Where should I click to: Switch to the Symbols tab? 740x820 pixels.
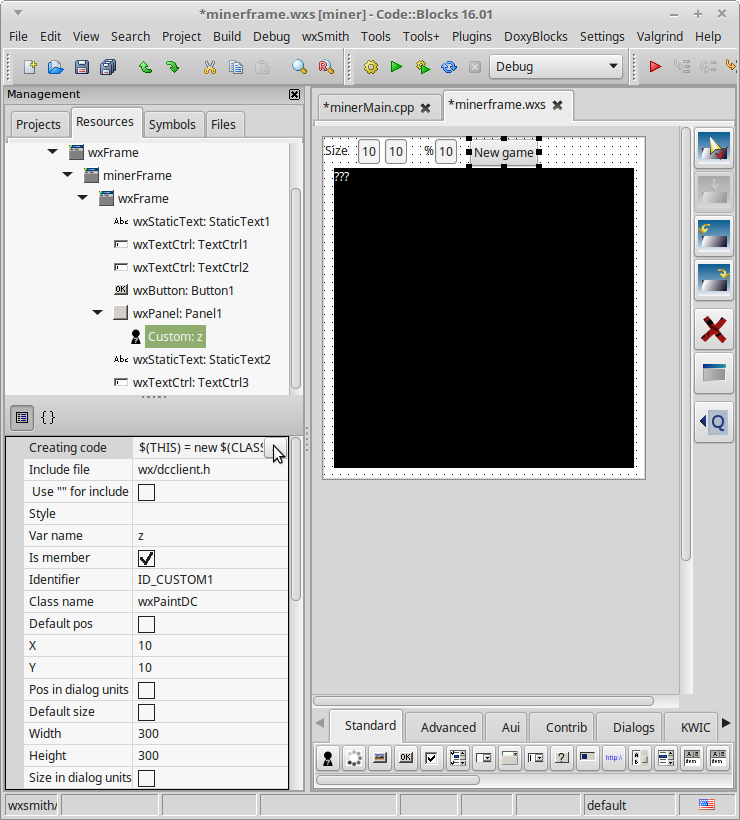[x=172, y=124]
